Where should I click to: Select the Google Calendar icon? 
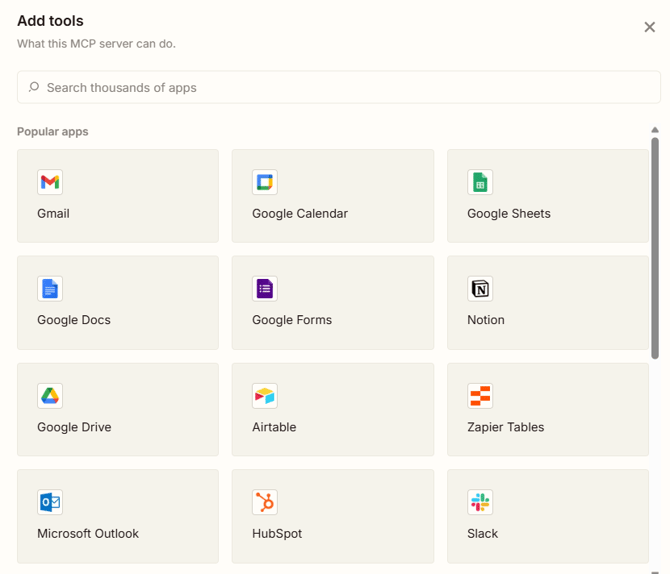(264, 182)
